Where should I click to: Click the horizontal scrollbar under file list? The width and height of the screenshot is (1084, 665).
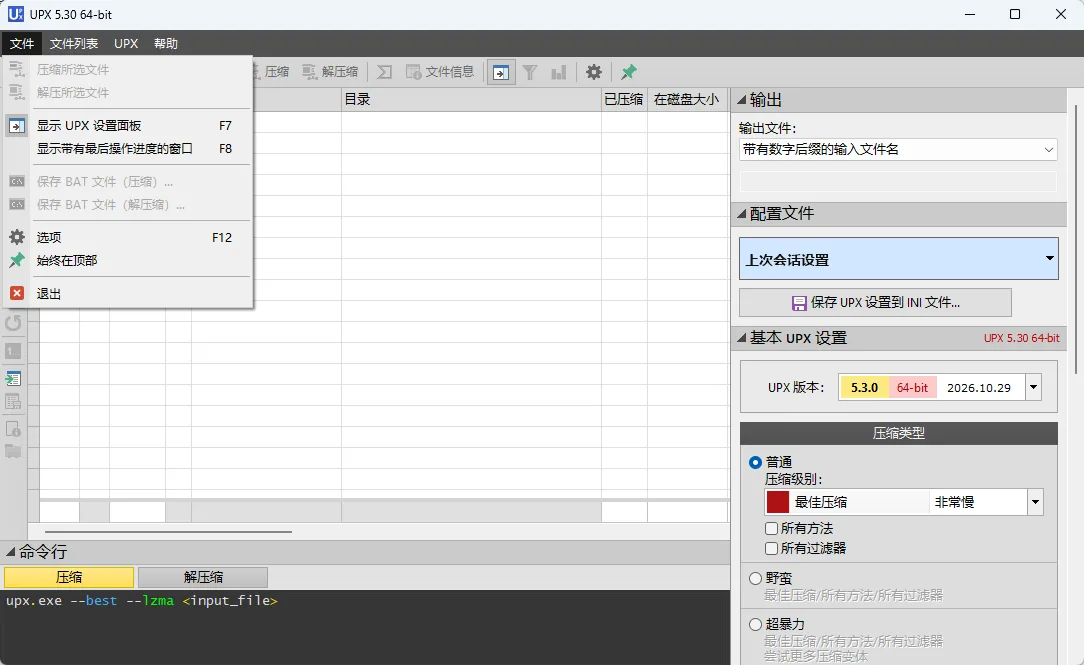168,532
